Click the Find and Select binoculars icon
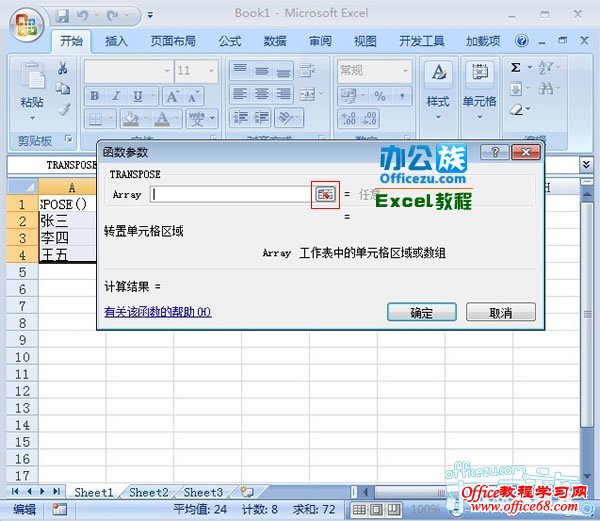 546,89
